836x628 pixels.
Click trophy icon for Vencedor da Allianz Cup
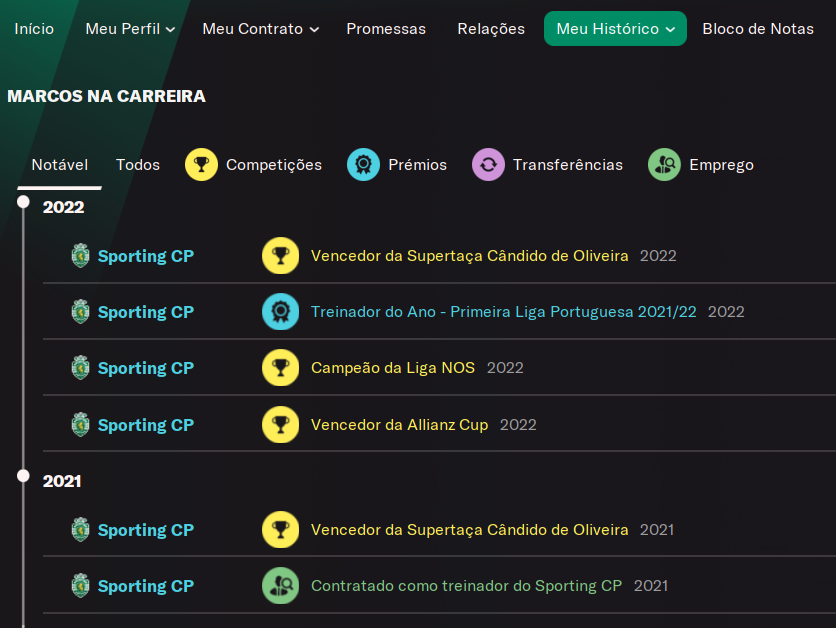click(x=280, y=425)
